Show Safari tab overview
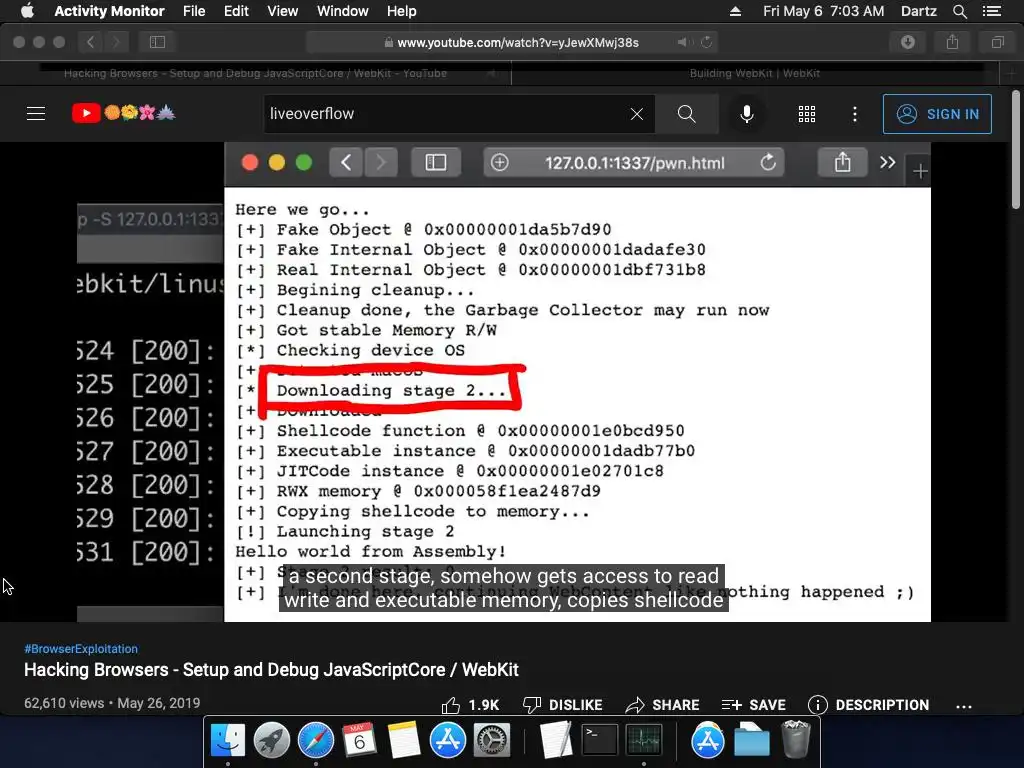Viewport: 1024px width, 768px height. 998,42
